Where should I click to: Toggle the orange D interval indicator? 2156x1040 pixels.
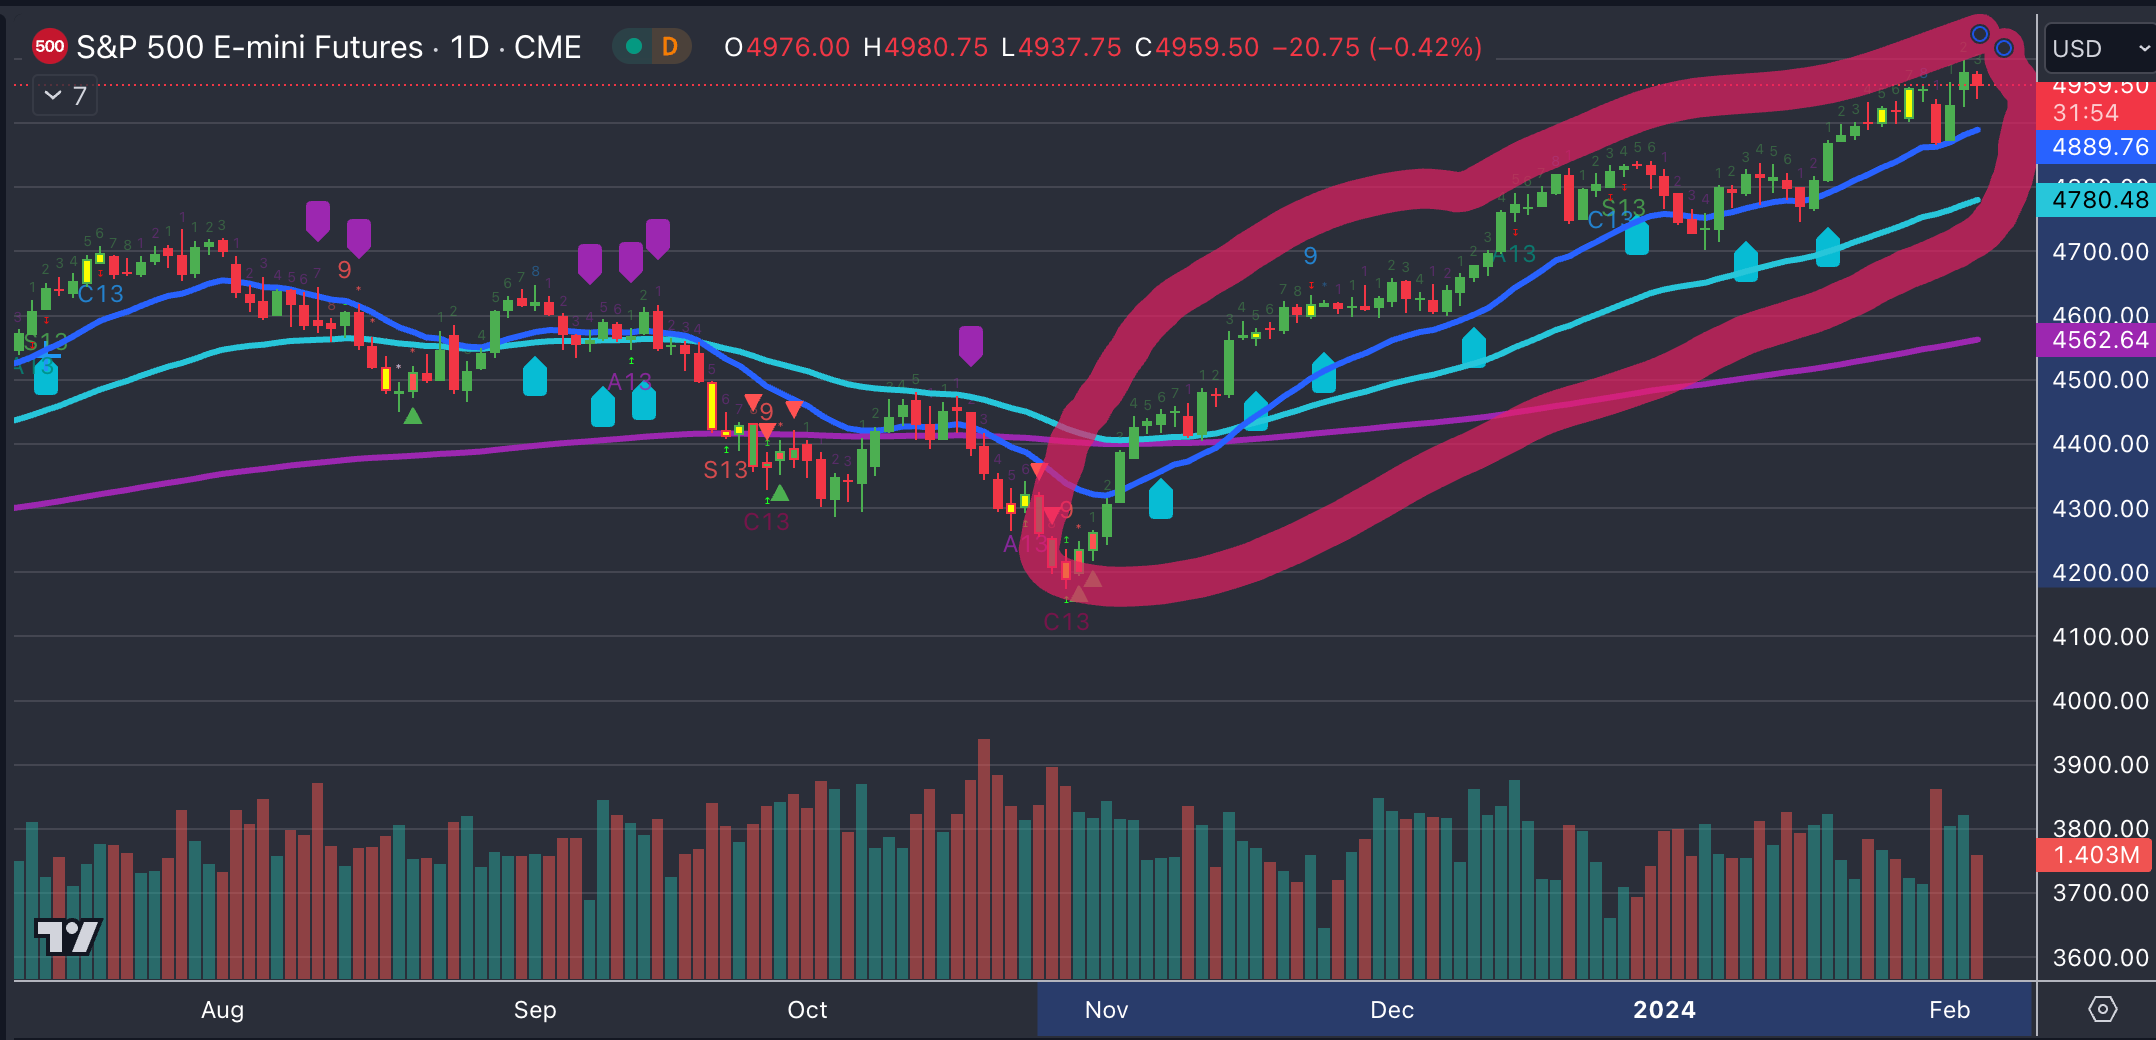[x=668, y=46]
